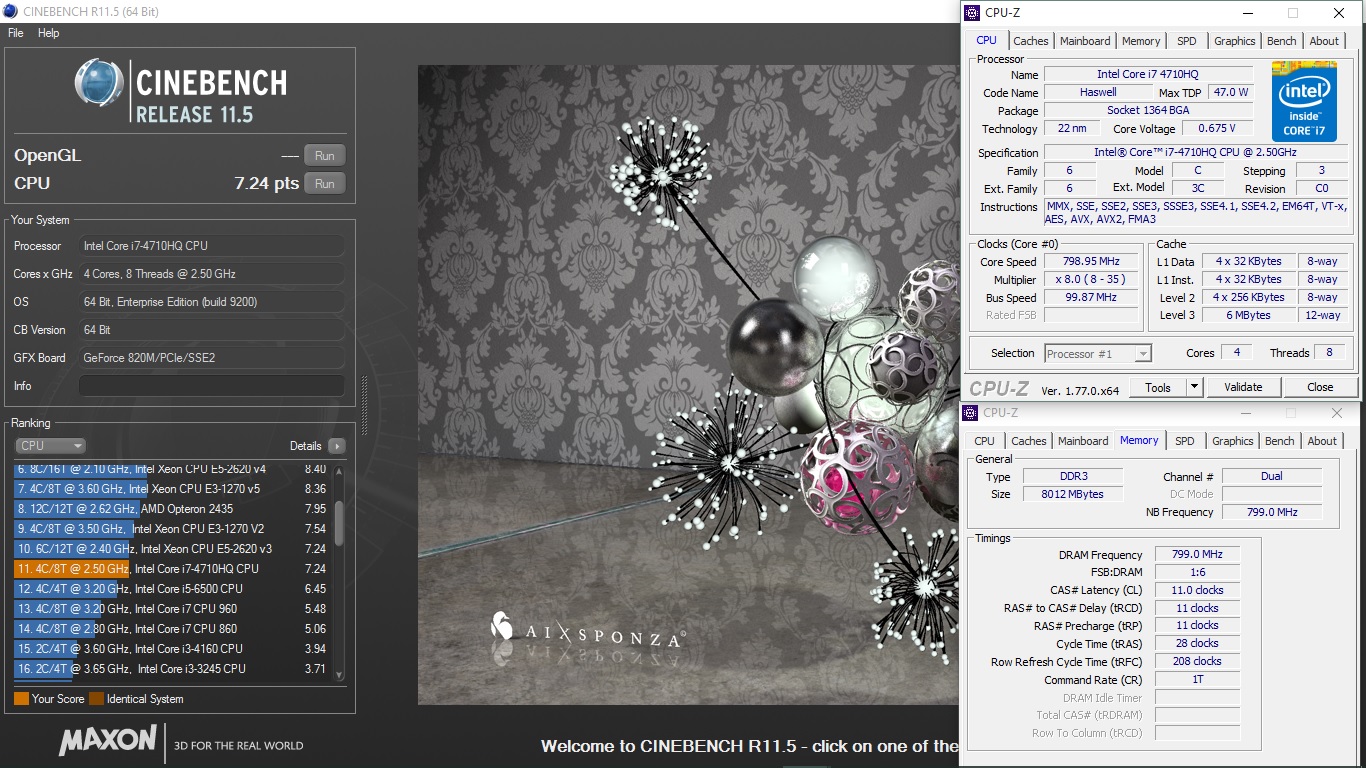Run the CPU benchmark
The width and height of the screenshot is (1366, 768).
pyautogui.click(x=325, y=184)
